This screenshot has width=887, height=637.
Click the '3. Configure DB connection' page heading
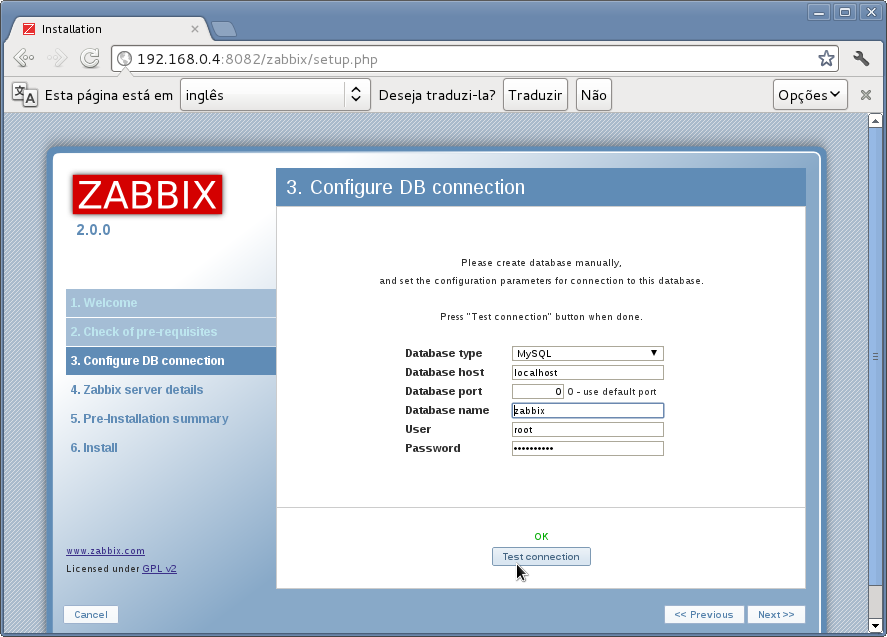click(x=405, y=187)
